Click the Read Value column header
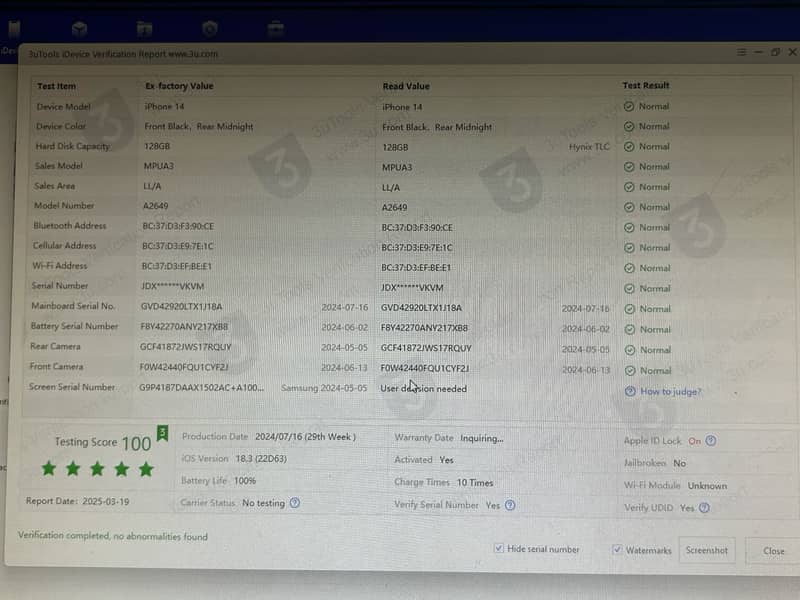This screenshot has width=800, height=600. pos(406,86)
